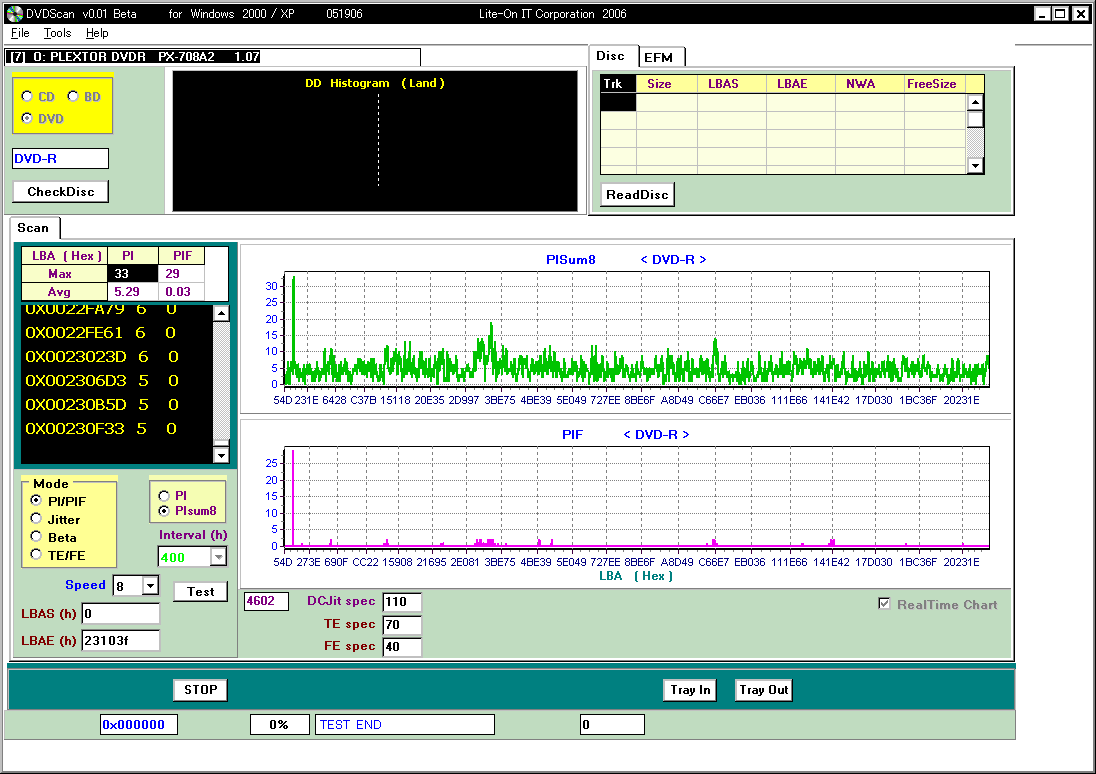The width and height of the screenshot is (1096, 774).
Task: Select the PI radio button
Action: (165, 495)
